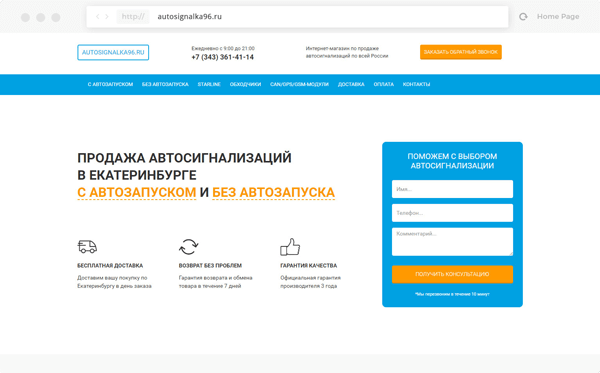The height and width of the screenshot is (373, 600).
Task: Open ОБХОДЧИКИ menu item
Action: click(x=245, y=85)
